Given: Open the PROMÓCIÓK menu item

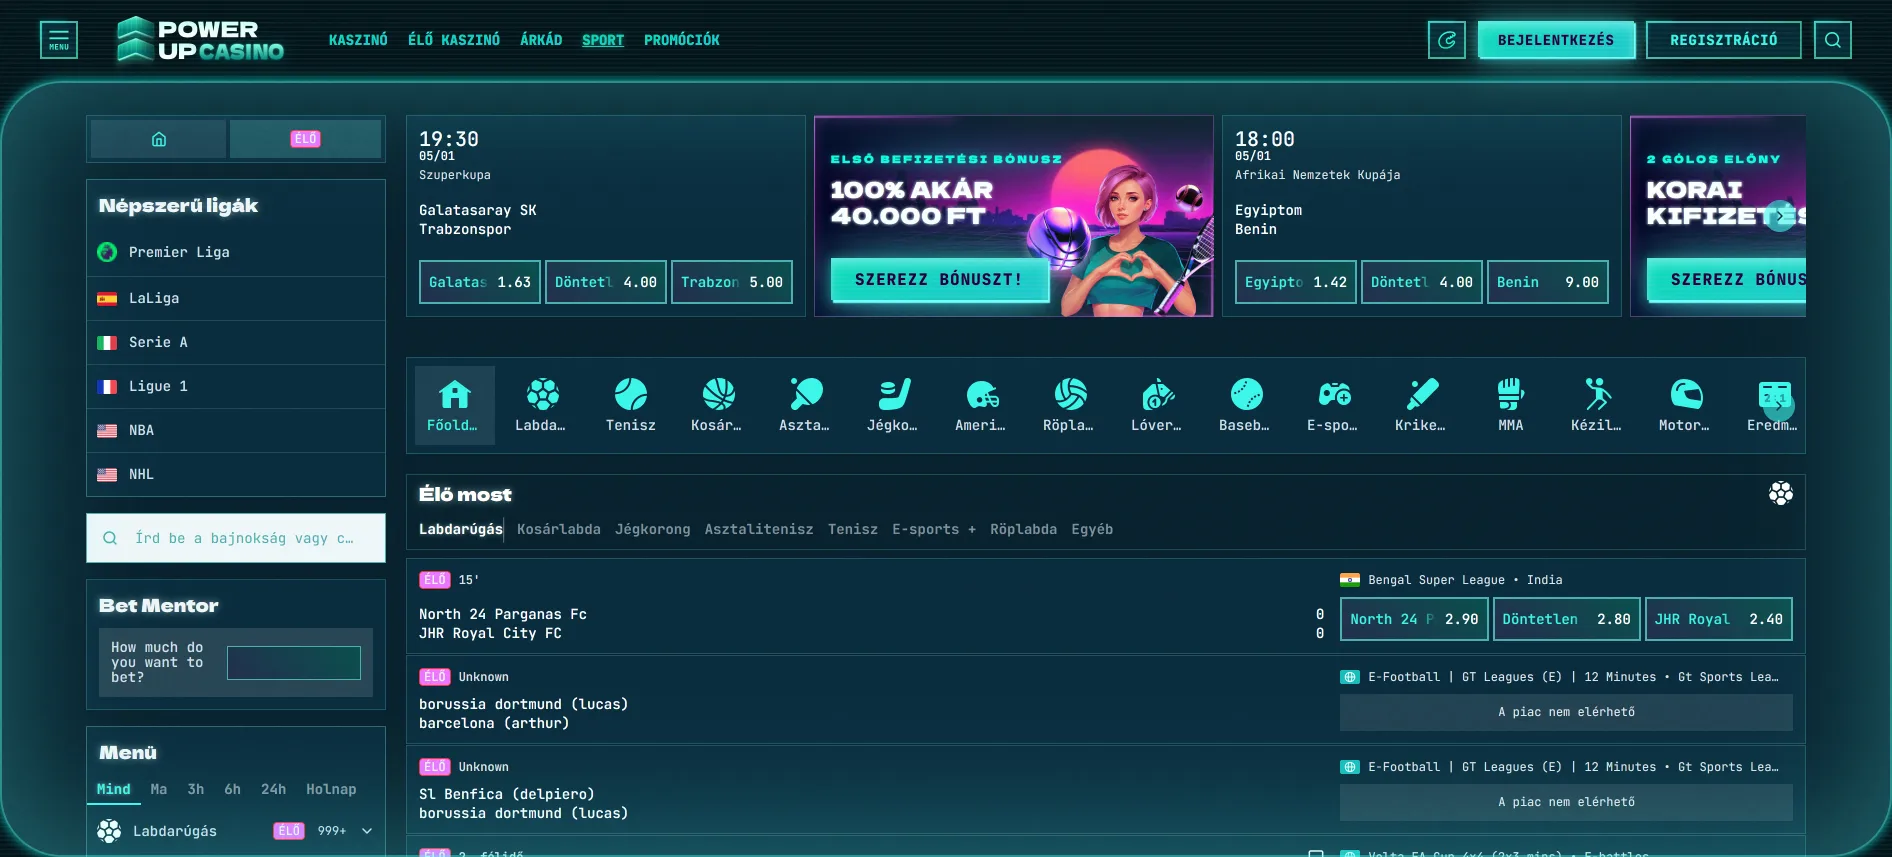Looking at the screenshot, I should tap(682, 40).
